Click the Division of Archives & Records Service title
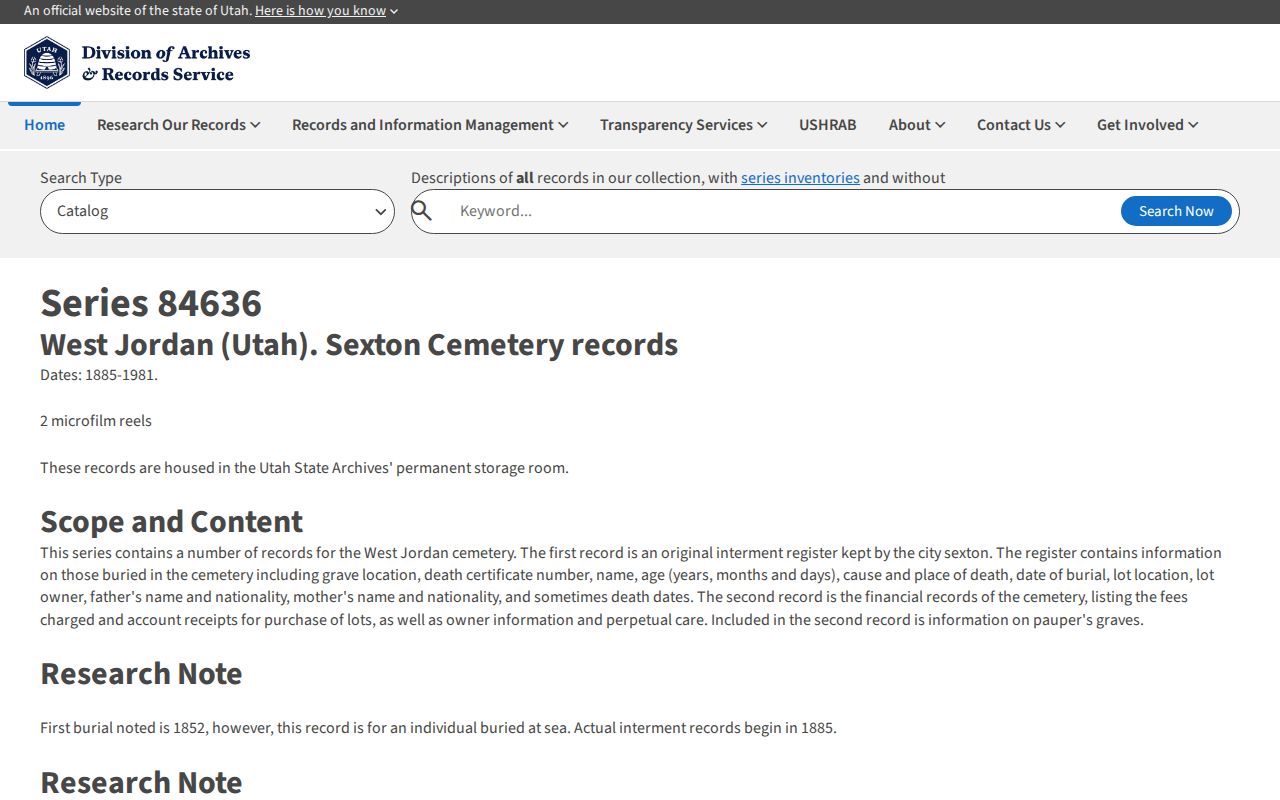Screen dimensions: 1280x800 click(x=166, y=63)
